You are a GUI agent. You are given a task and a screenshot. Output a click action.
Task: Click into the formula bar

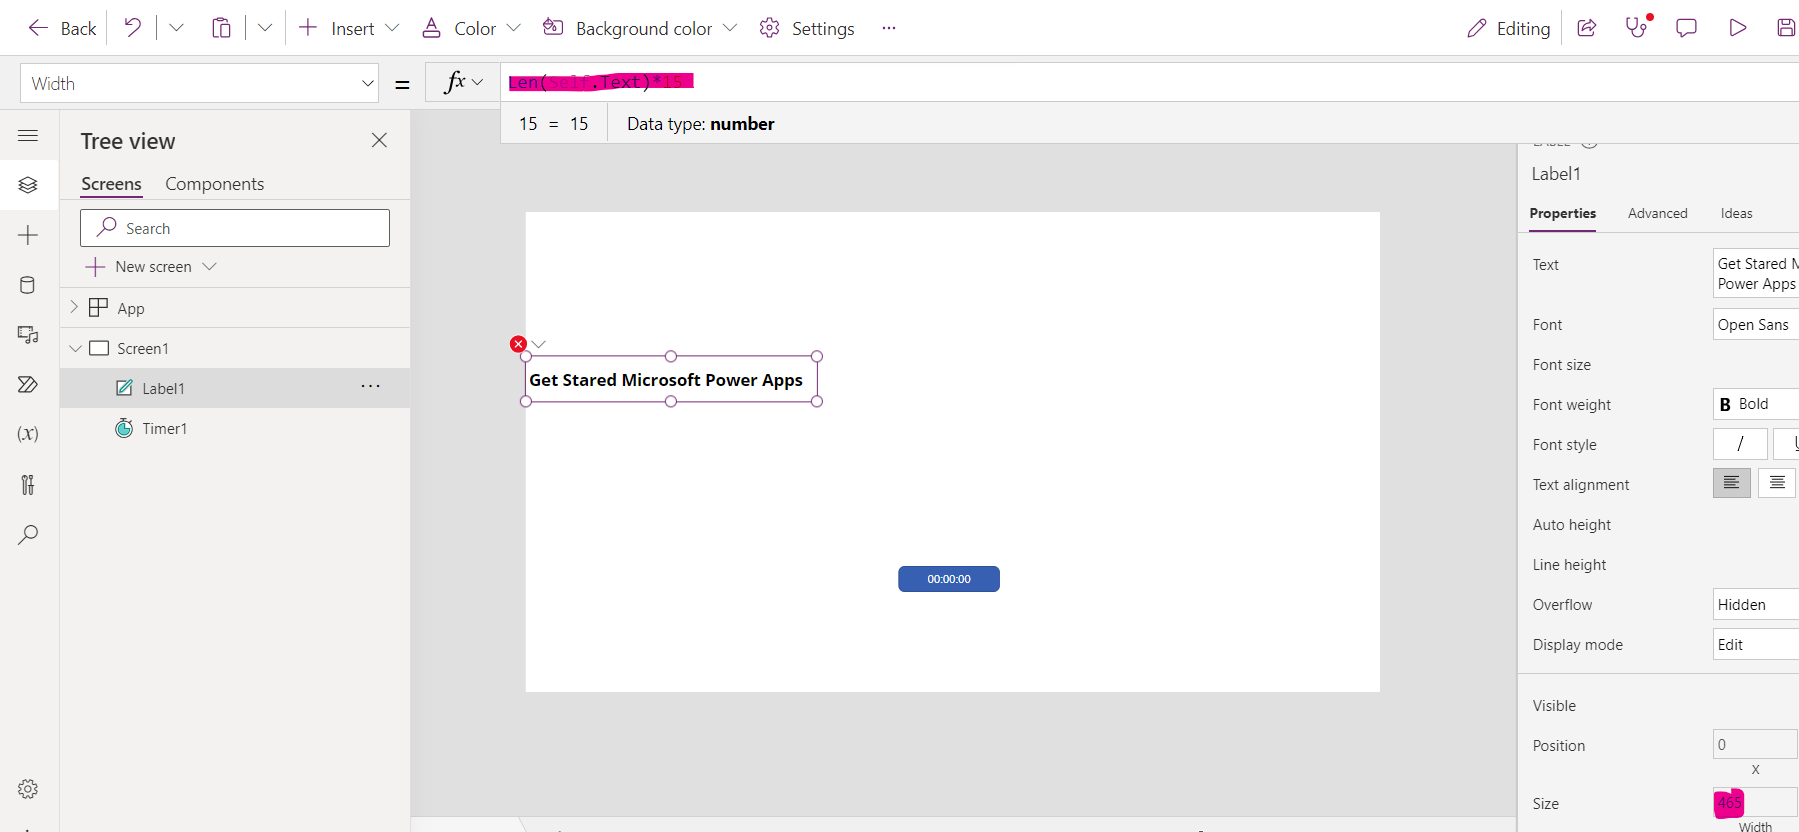[x=1150, y=82]
